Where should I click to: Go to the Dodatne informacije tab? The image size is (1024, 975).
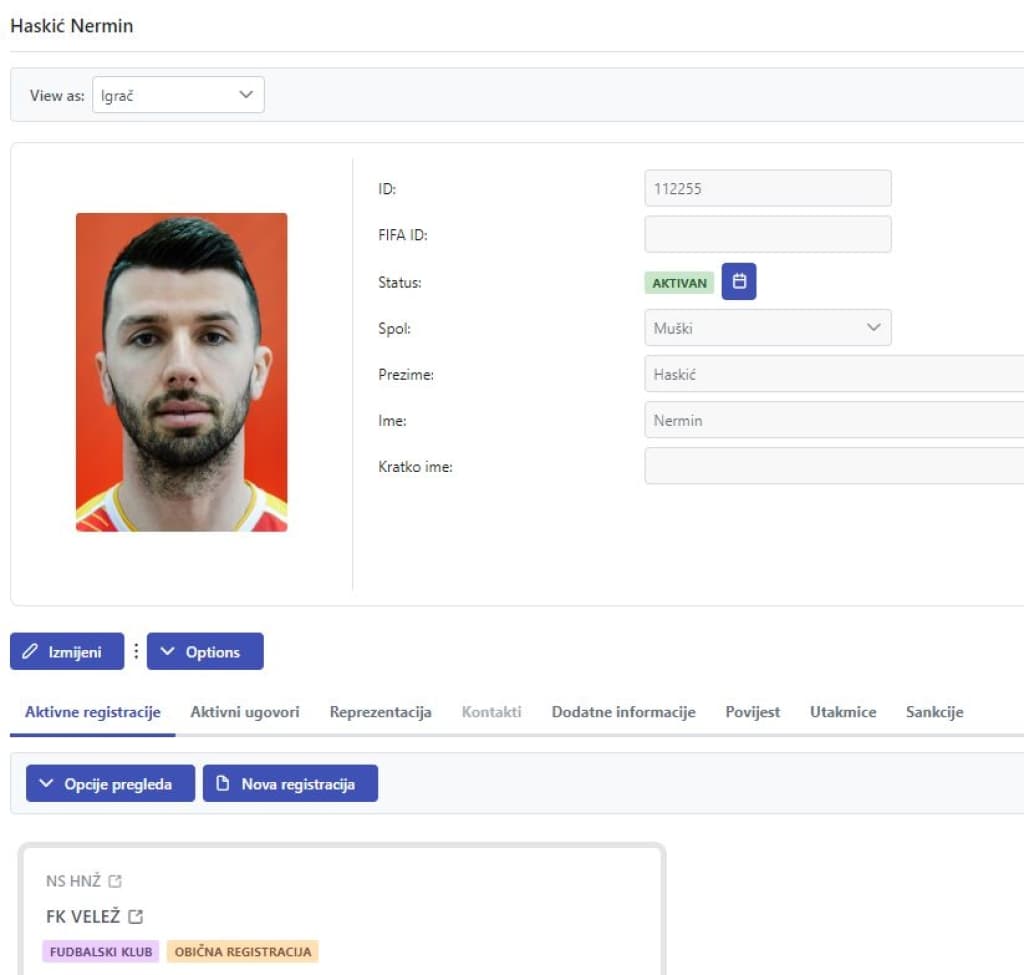(623, 712)
